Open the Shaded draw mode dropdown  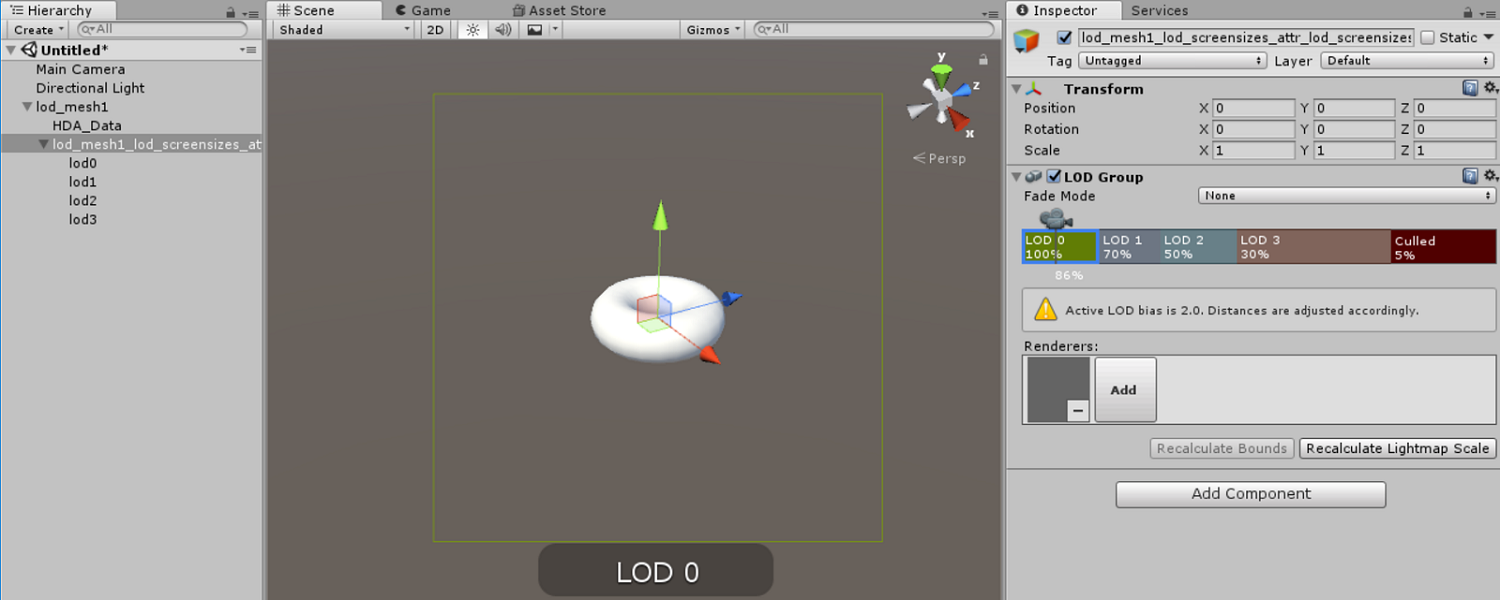point(343,30)
